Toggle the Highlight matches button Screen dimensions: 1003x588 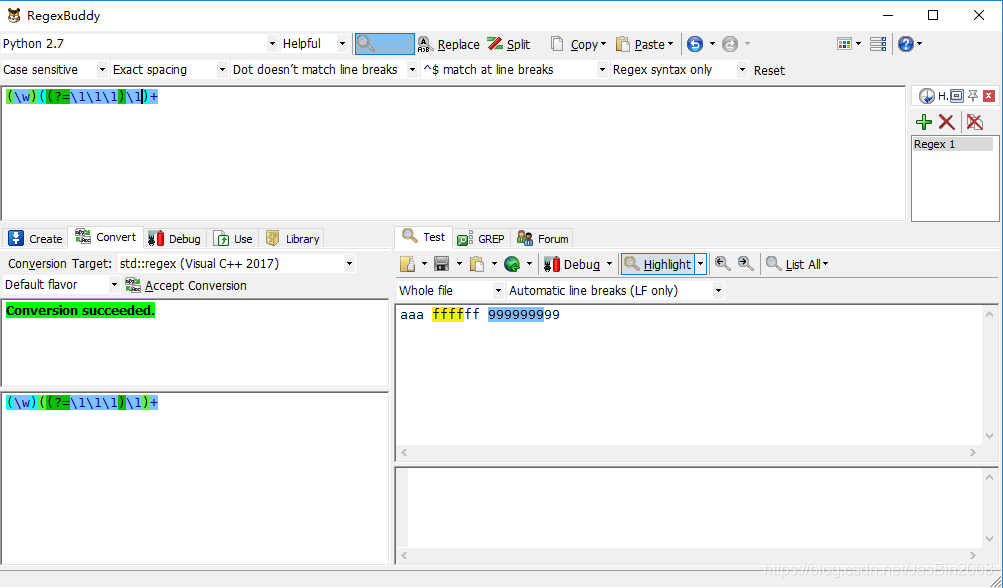(658, 264)
